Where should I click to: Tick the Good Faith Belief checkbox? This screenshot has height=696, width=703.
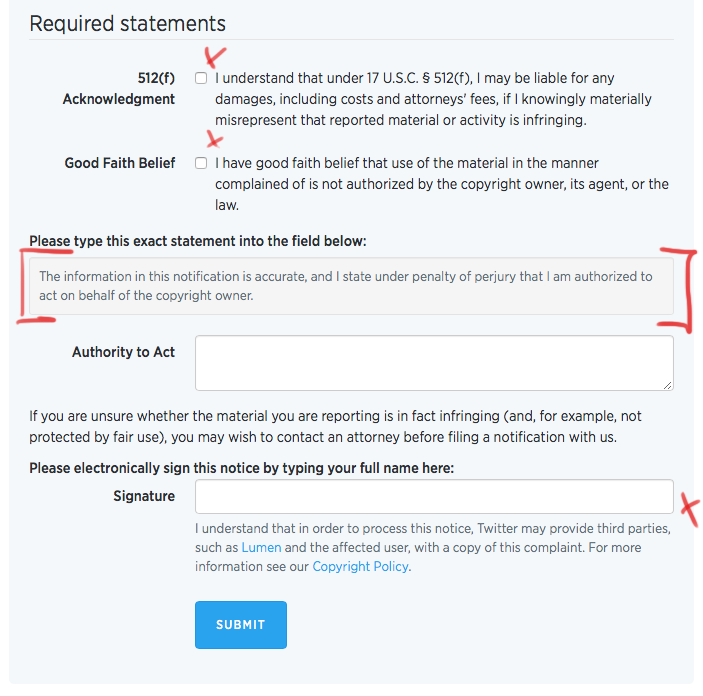[201, 163]
